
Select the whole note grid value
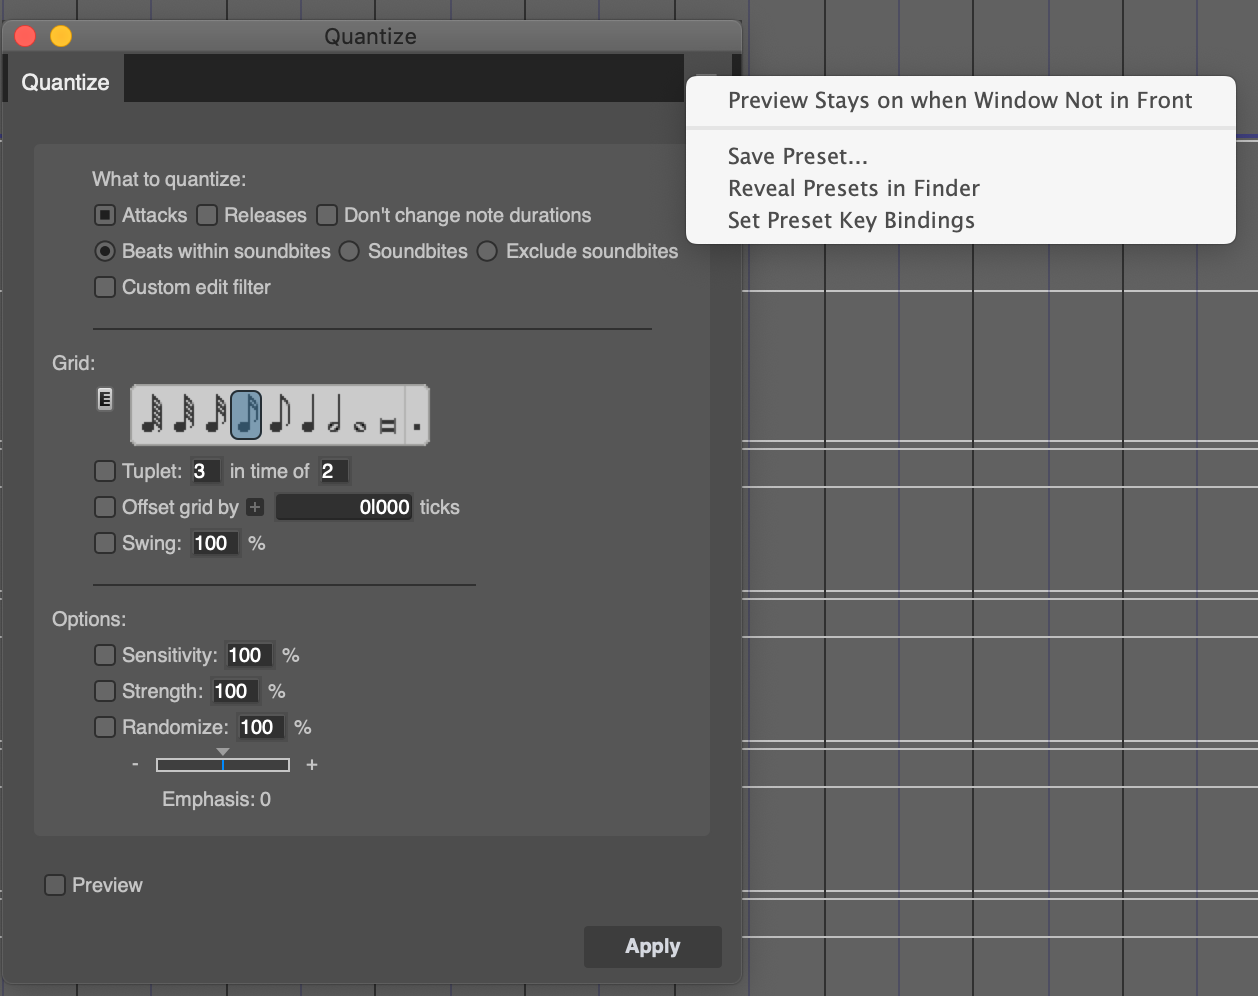[x=360, y=415]
